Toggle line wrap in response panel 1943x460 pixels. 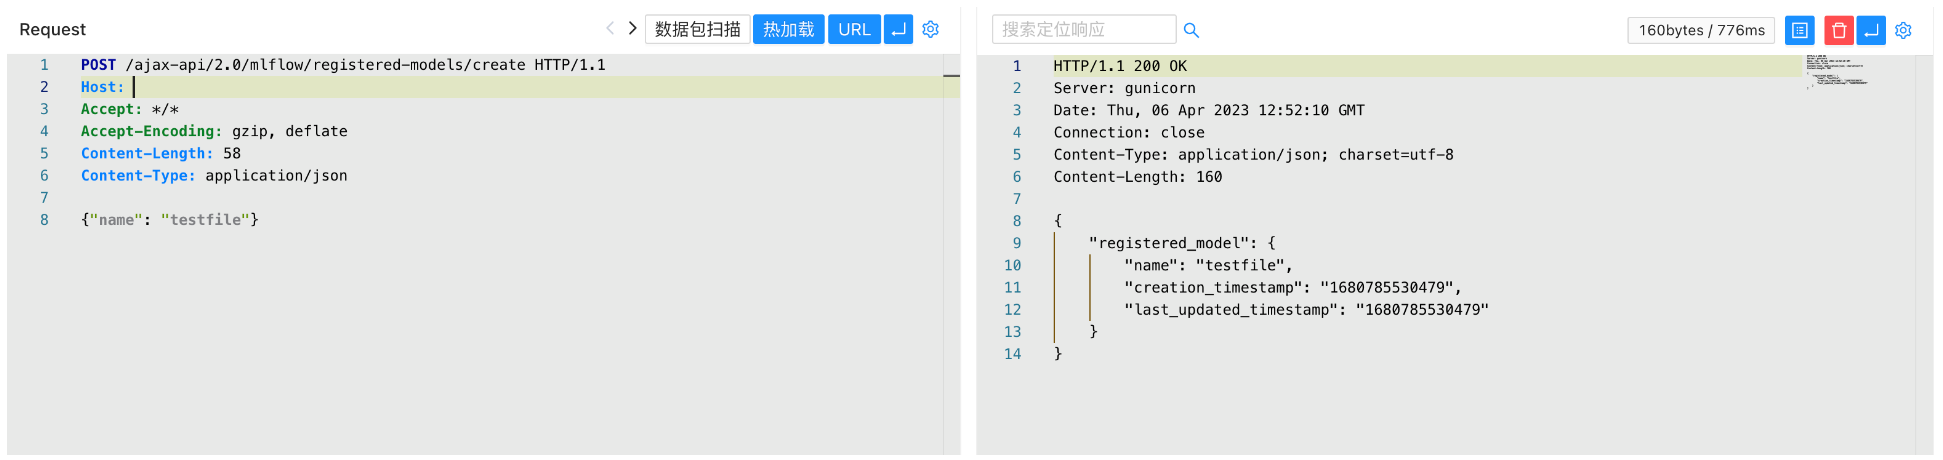[x=1871, y=30]
